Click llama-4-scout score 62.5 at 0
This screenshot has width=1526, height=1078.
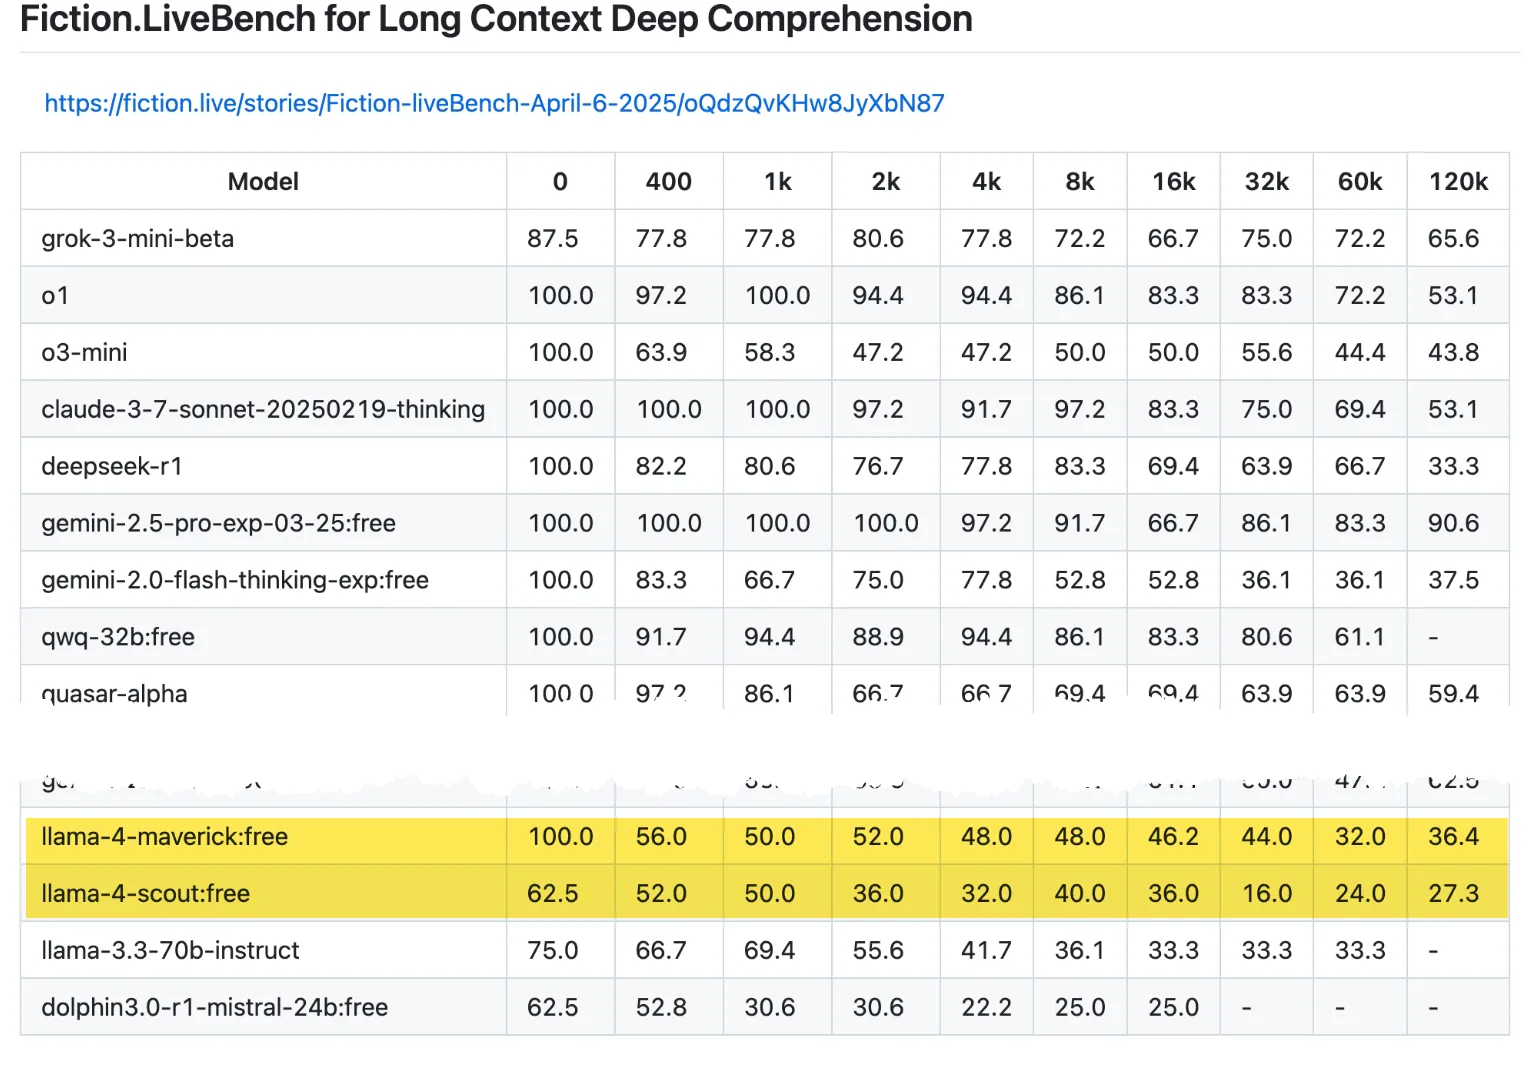tap(553, 893)
